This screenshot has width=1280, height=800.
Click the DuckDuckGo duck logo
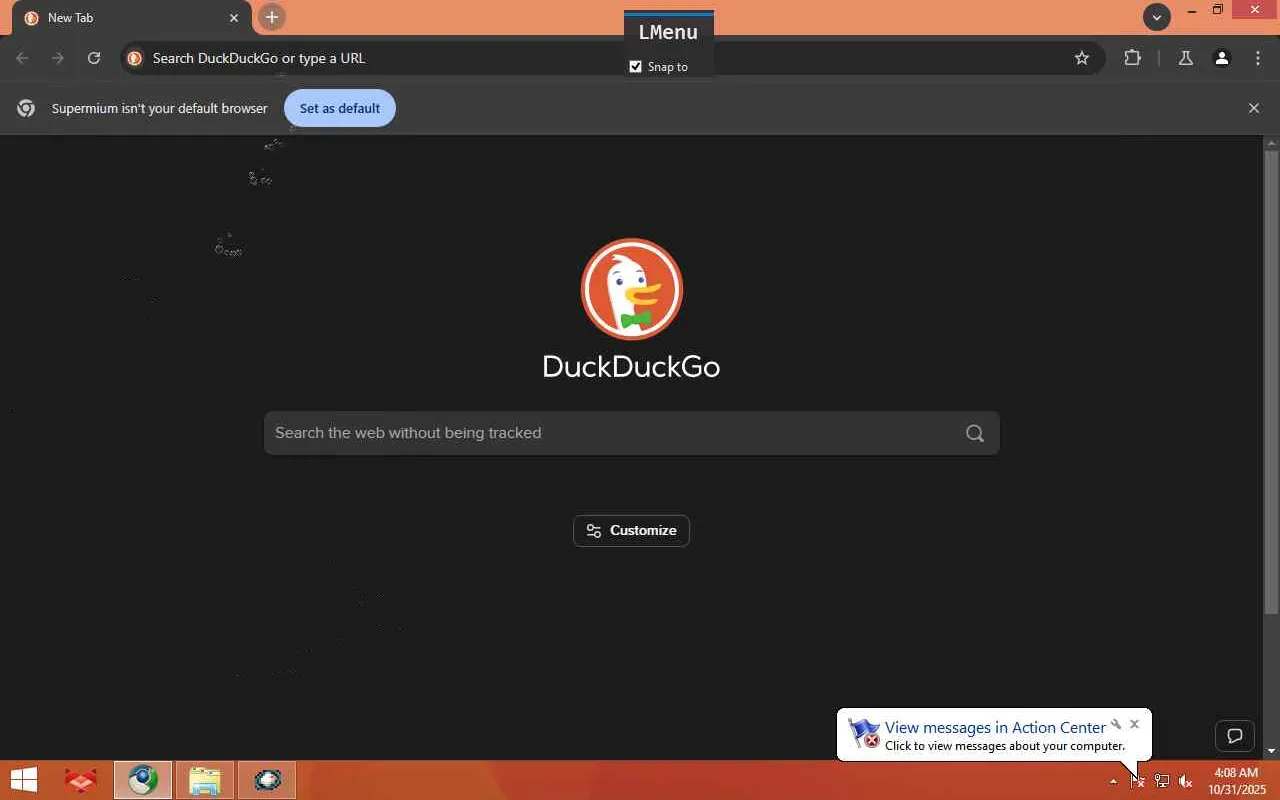coord(632,289)
